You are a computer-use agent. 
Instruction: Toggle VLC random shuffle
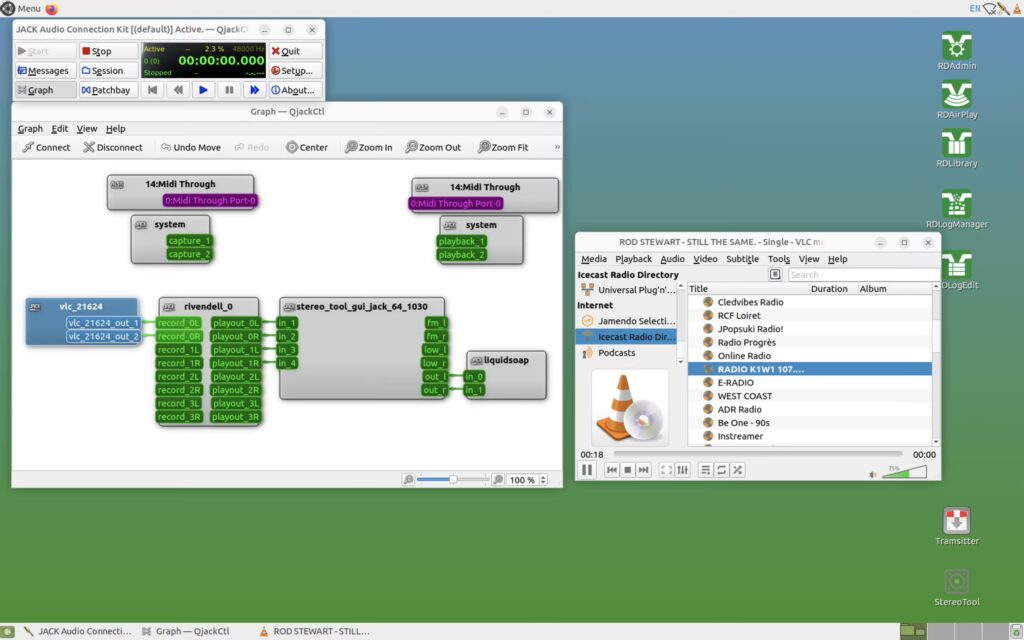[737, 470]
